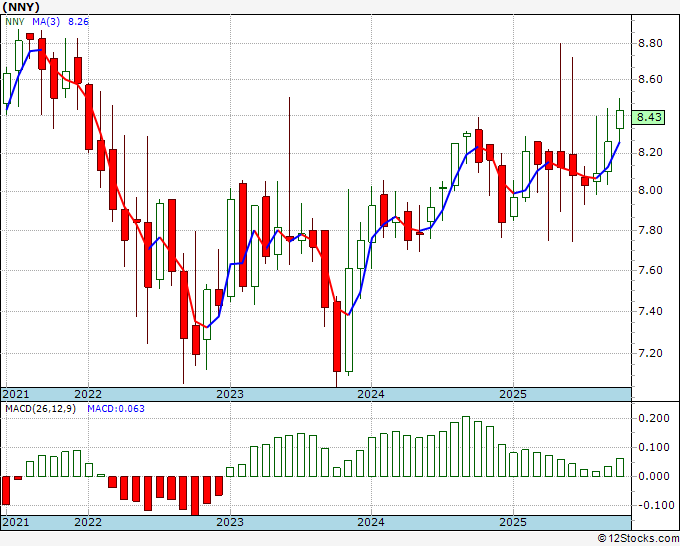
Task: Click the MA(3) indicator label
Action: 46,22
